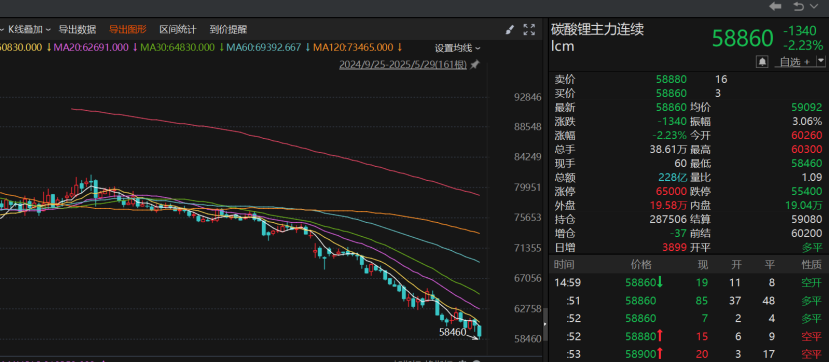Select the 导出数据 menu item
This screenshot has width=830, height=363.
77,30
